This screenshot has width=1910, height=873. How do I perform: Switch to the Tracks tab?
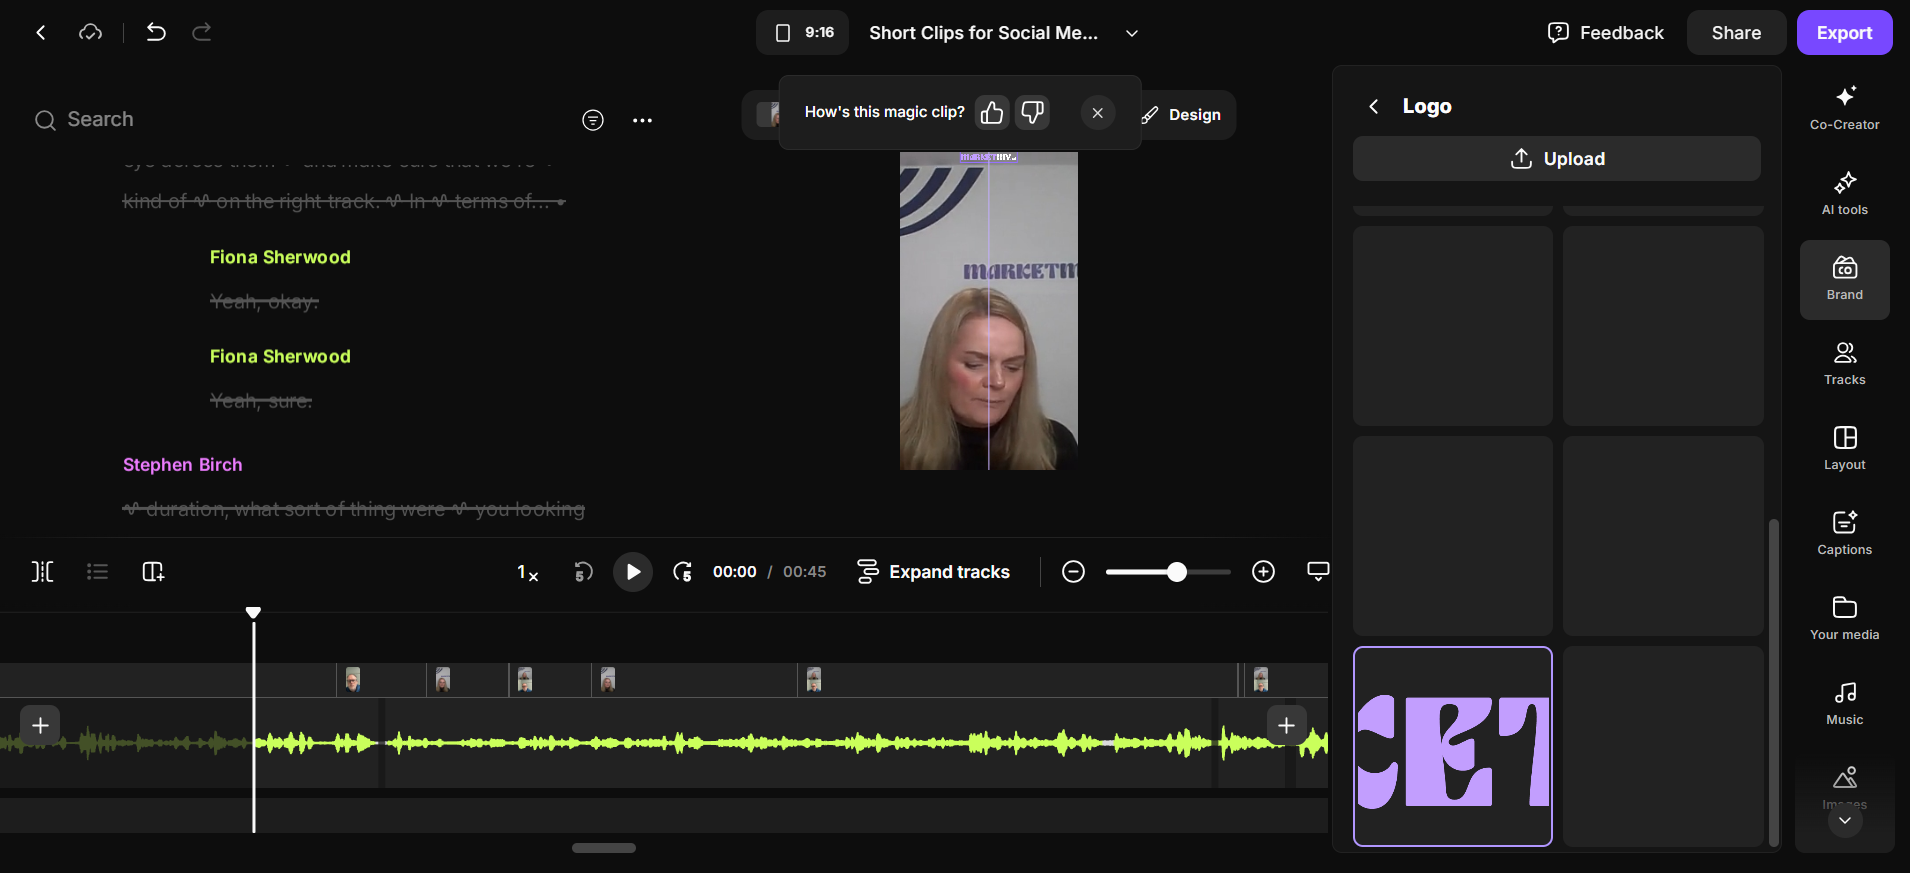pos(1844,364)
